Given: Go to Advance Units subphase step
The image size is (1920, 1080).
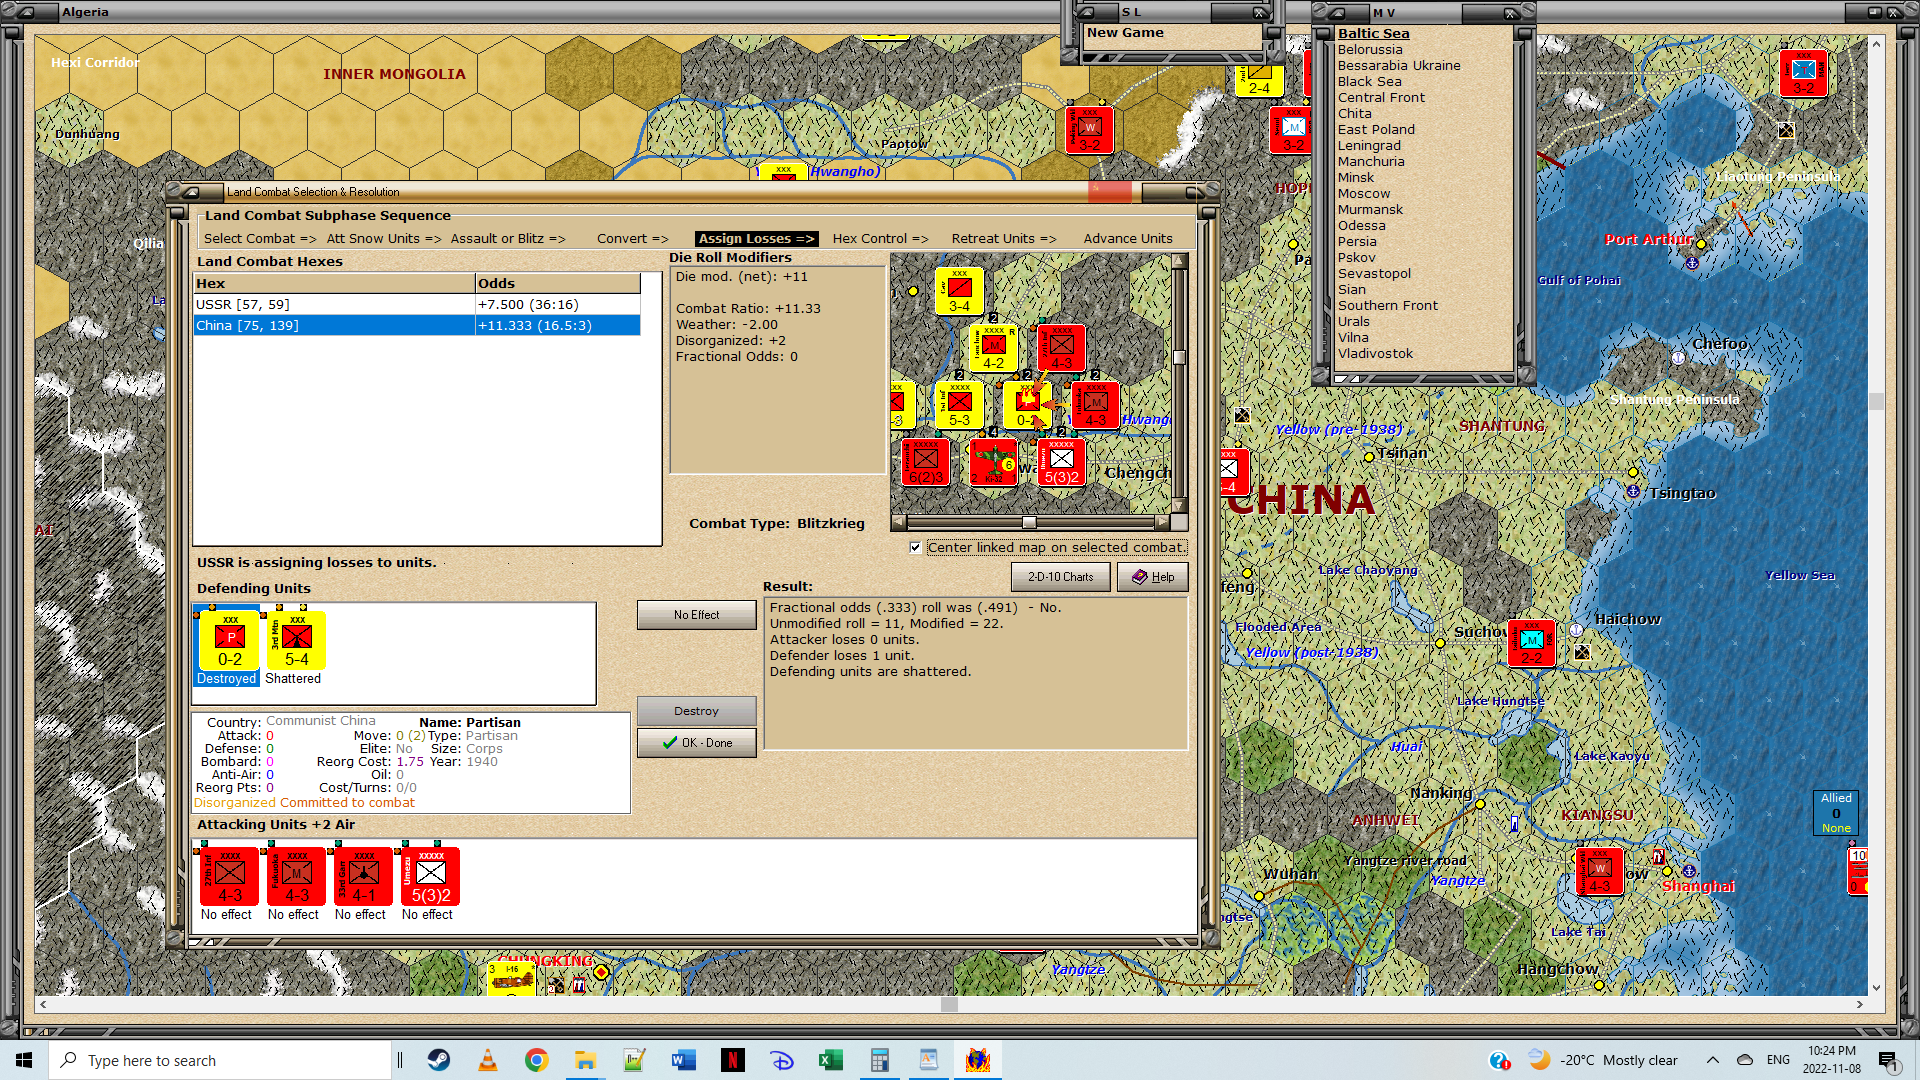Looking at the screenshot, I should [x=1127, y=238].
